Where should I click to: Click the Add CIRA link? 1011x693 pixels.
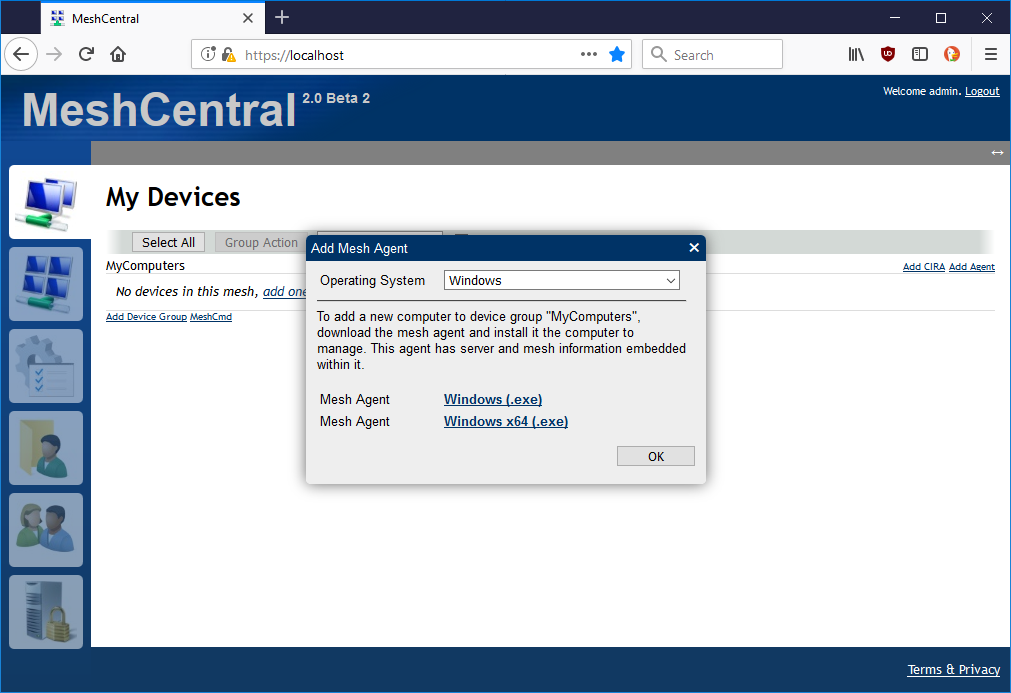click(x=923, y=267)
